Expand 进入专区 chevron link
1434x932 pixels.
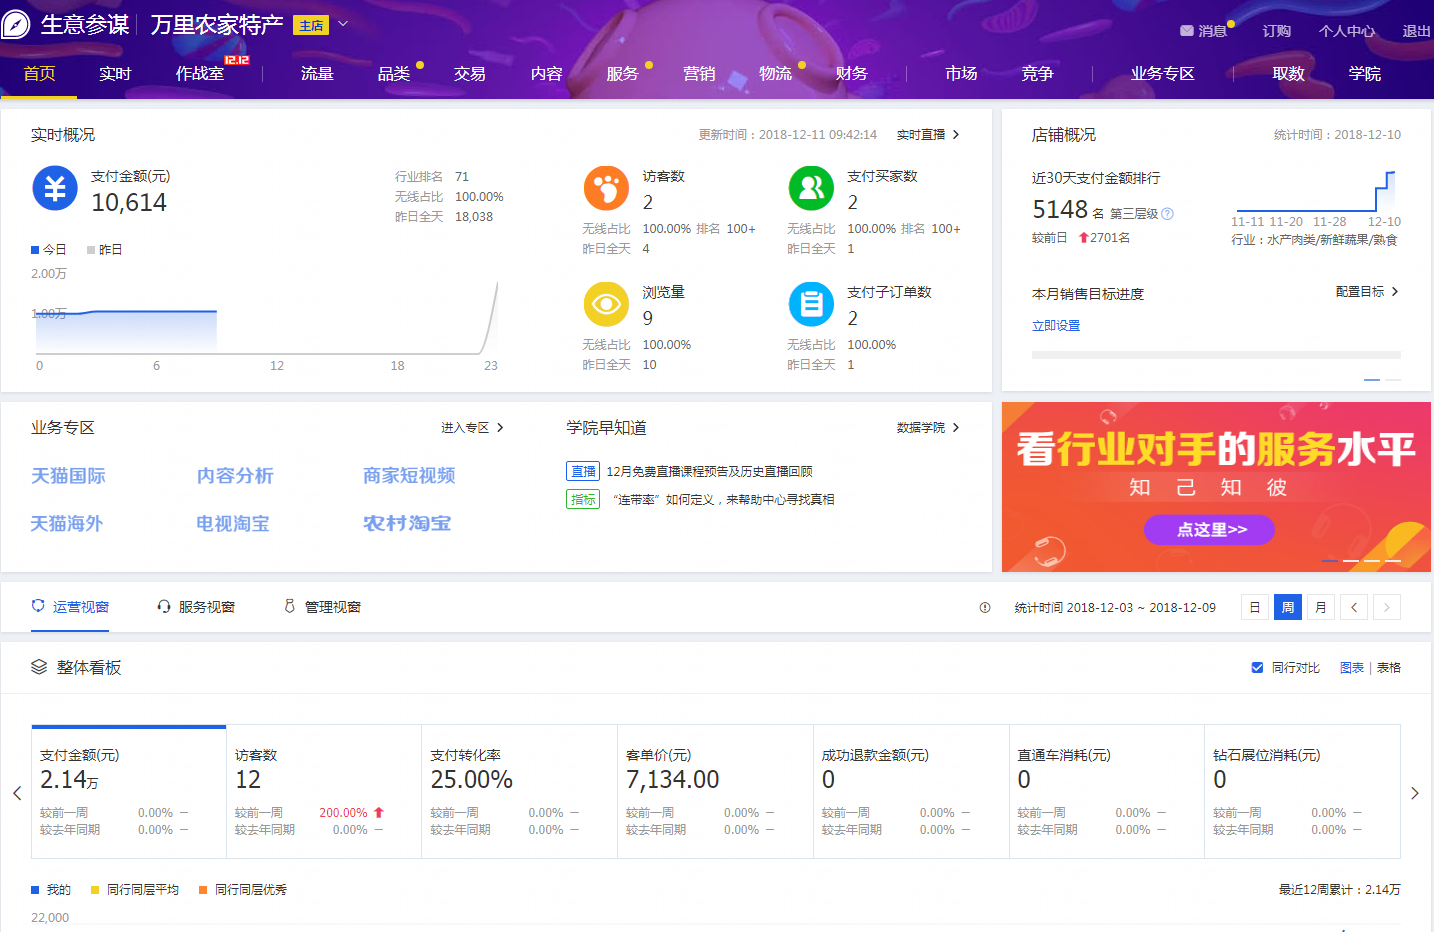pyautogui.click(x=473, y=427)
